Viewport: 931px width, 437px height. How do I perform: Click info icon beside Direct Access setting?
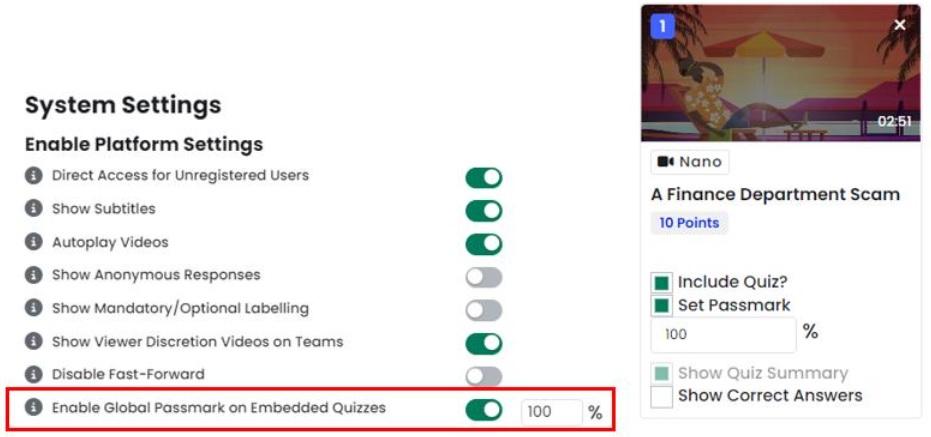click(x=33, y=176)
